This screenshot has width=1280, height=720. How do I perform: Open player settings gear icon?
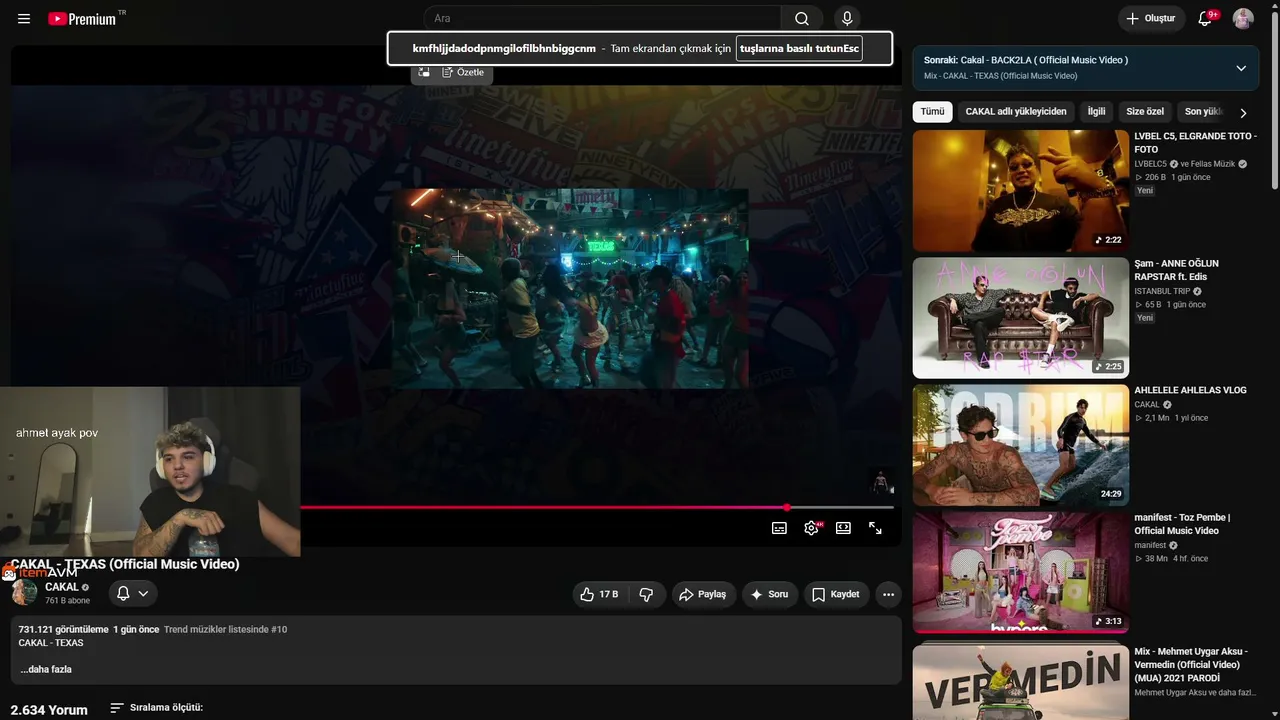tap(811, 528)
